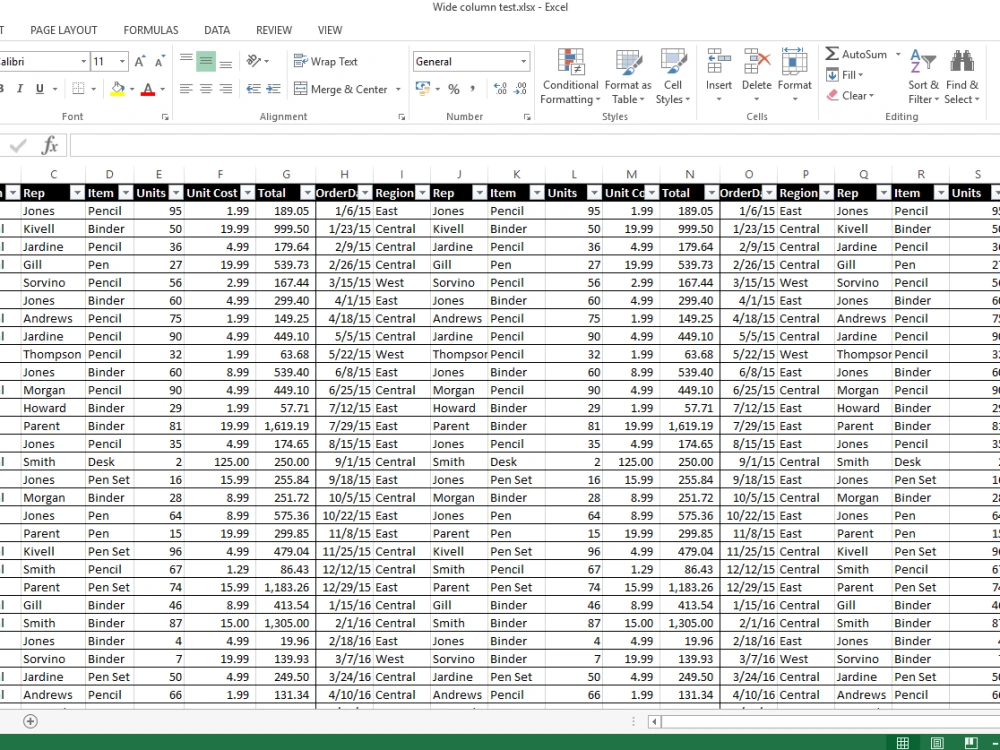The height and width of the screenshot is (750, 1000).
Task: Open Alignment dialog launcher
Action: tap(402, 117)
